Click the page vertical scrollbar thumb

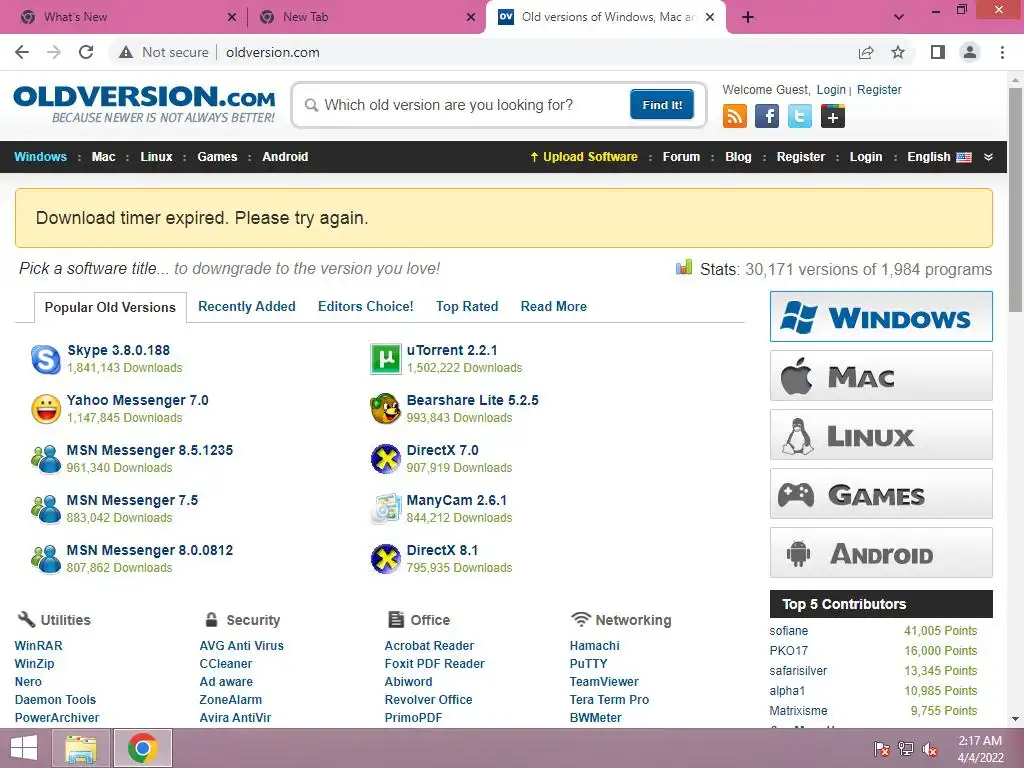tap(1015, 199)
